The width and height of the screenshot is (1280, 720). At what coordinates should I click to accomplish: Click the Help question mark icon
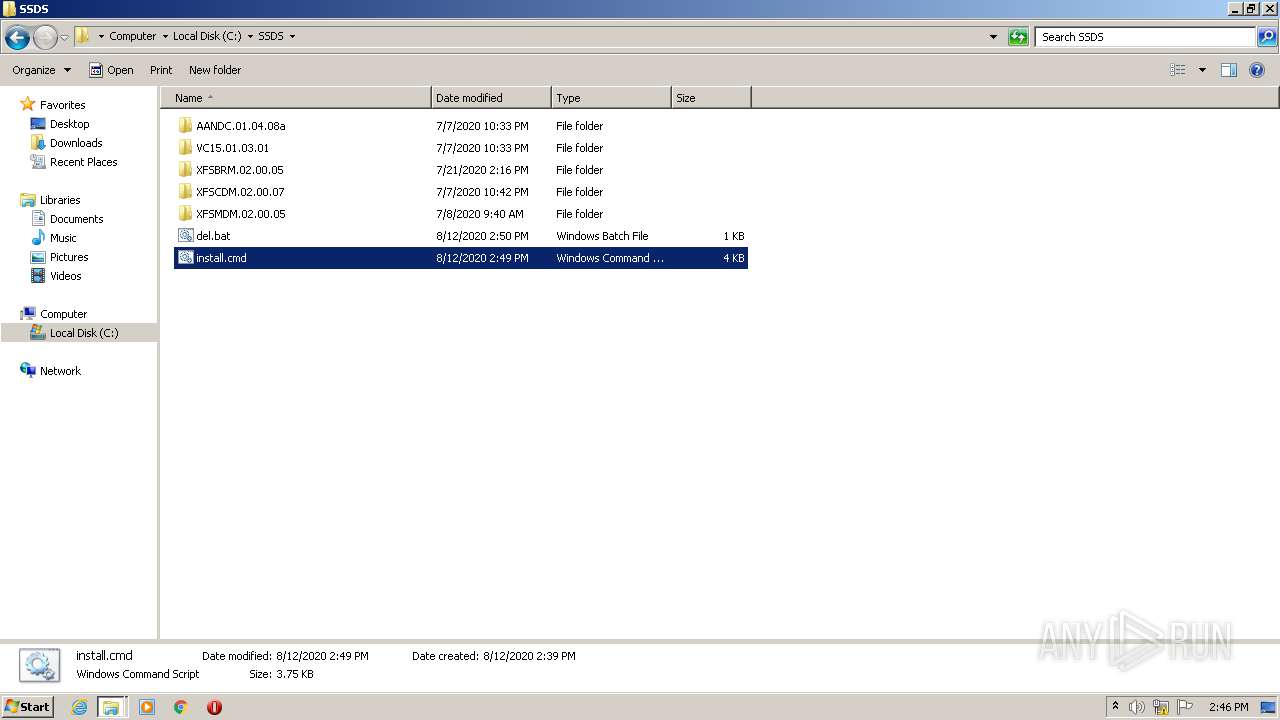pos(1257,70)
